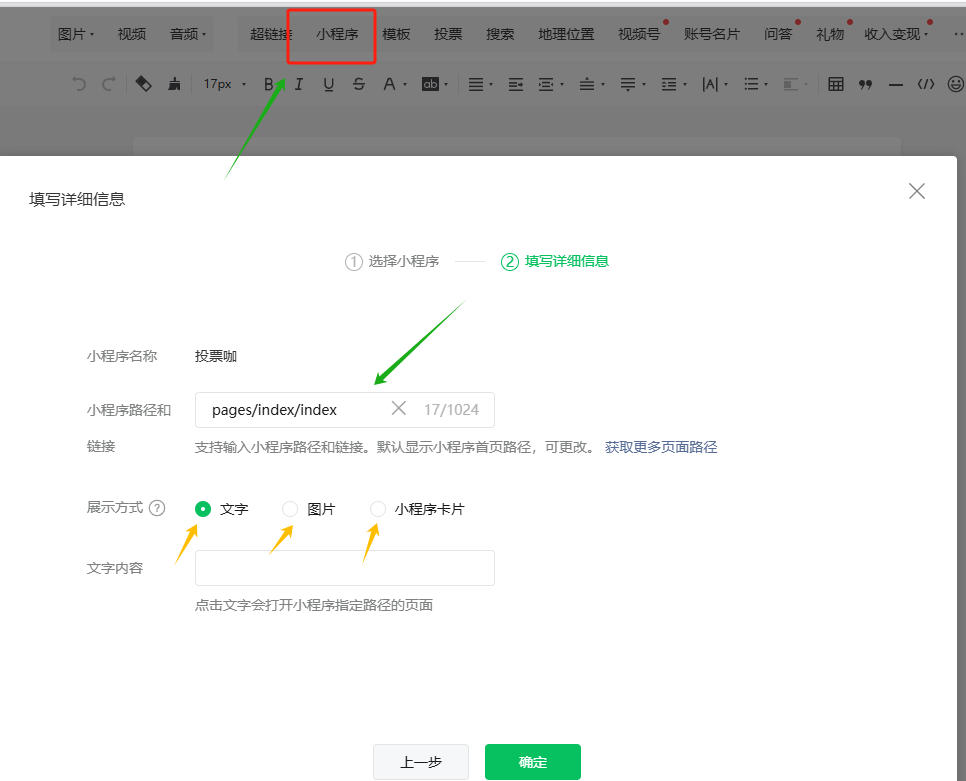Click the 搜索 menu item
This screenshot has height=781, width=966.
pyautogui.click(x=500, y=34)
